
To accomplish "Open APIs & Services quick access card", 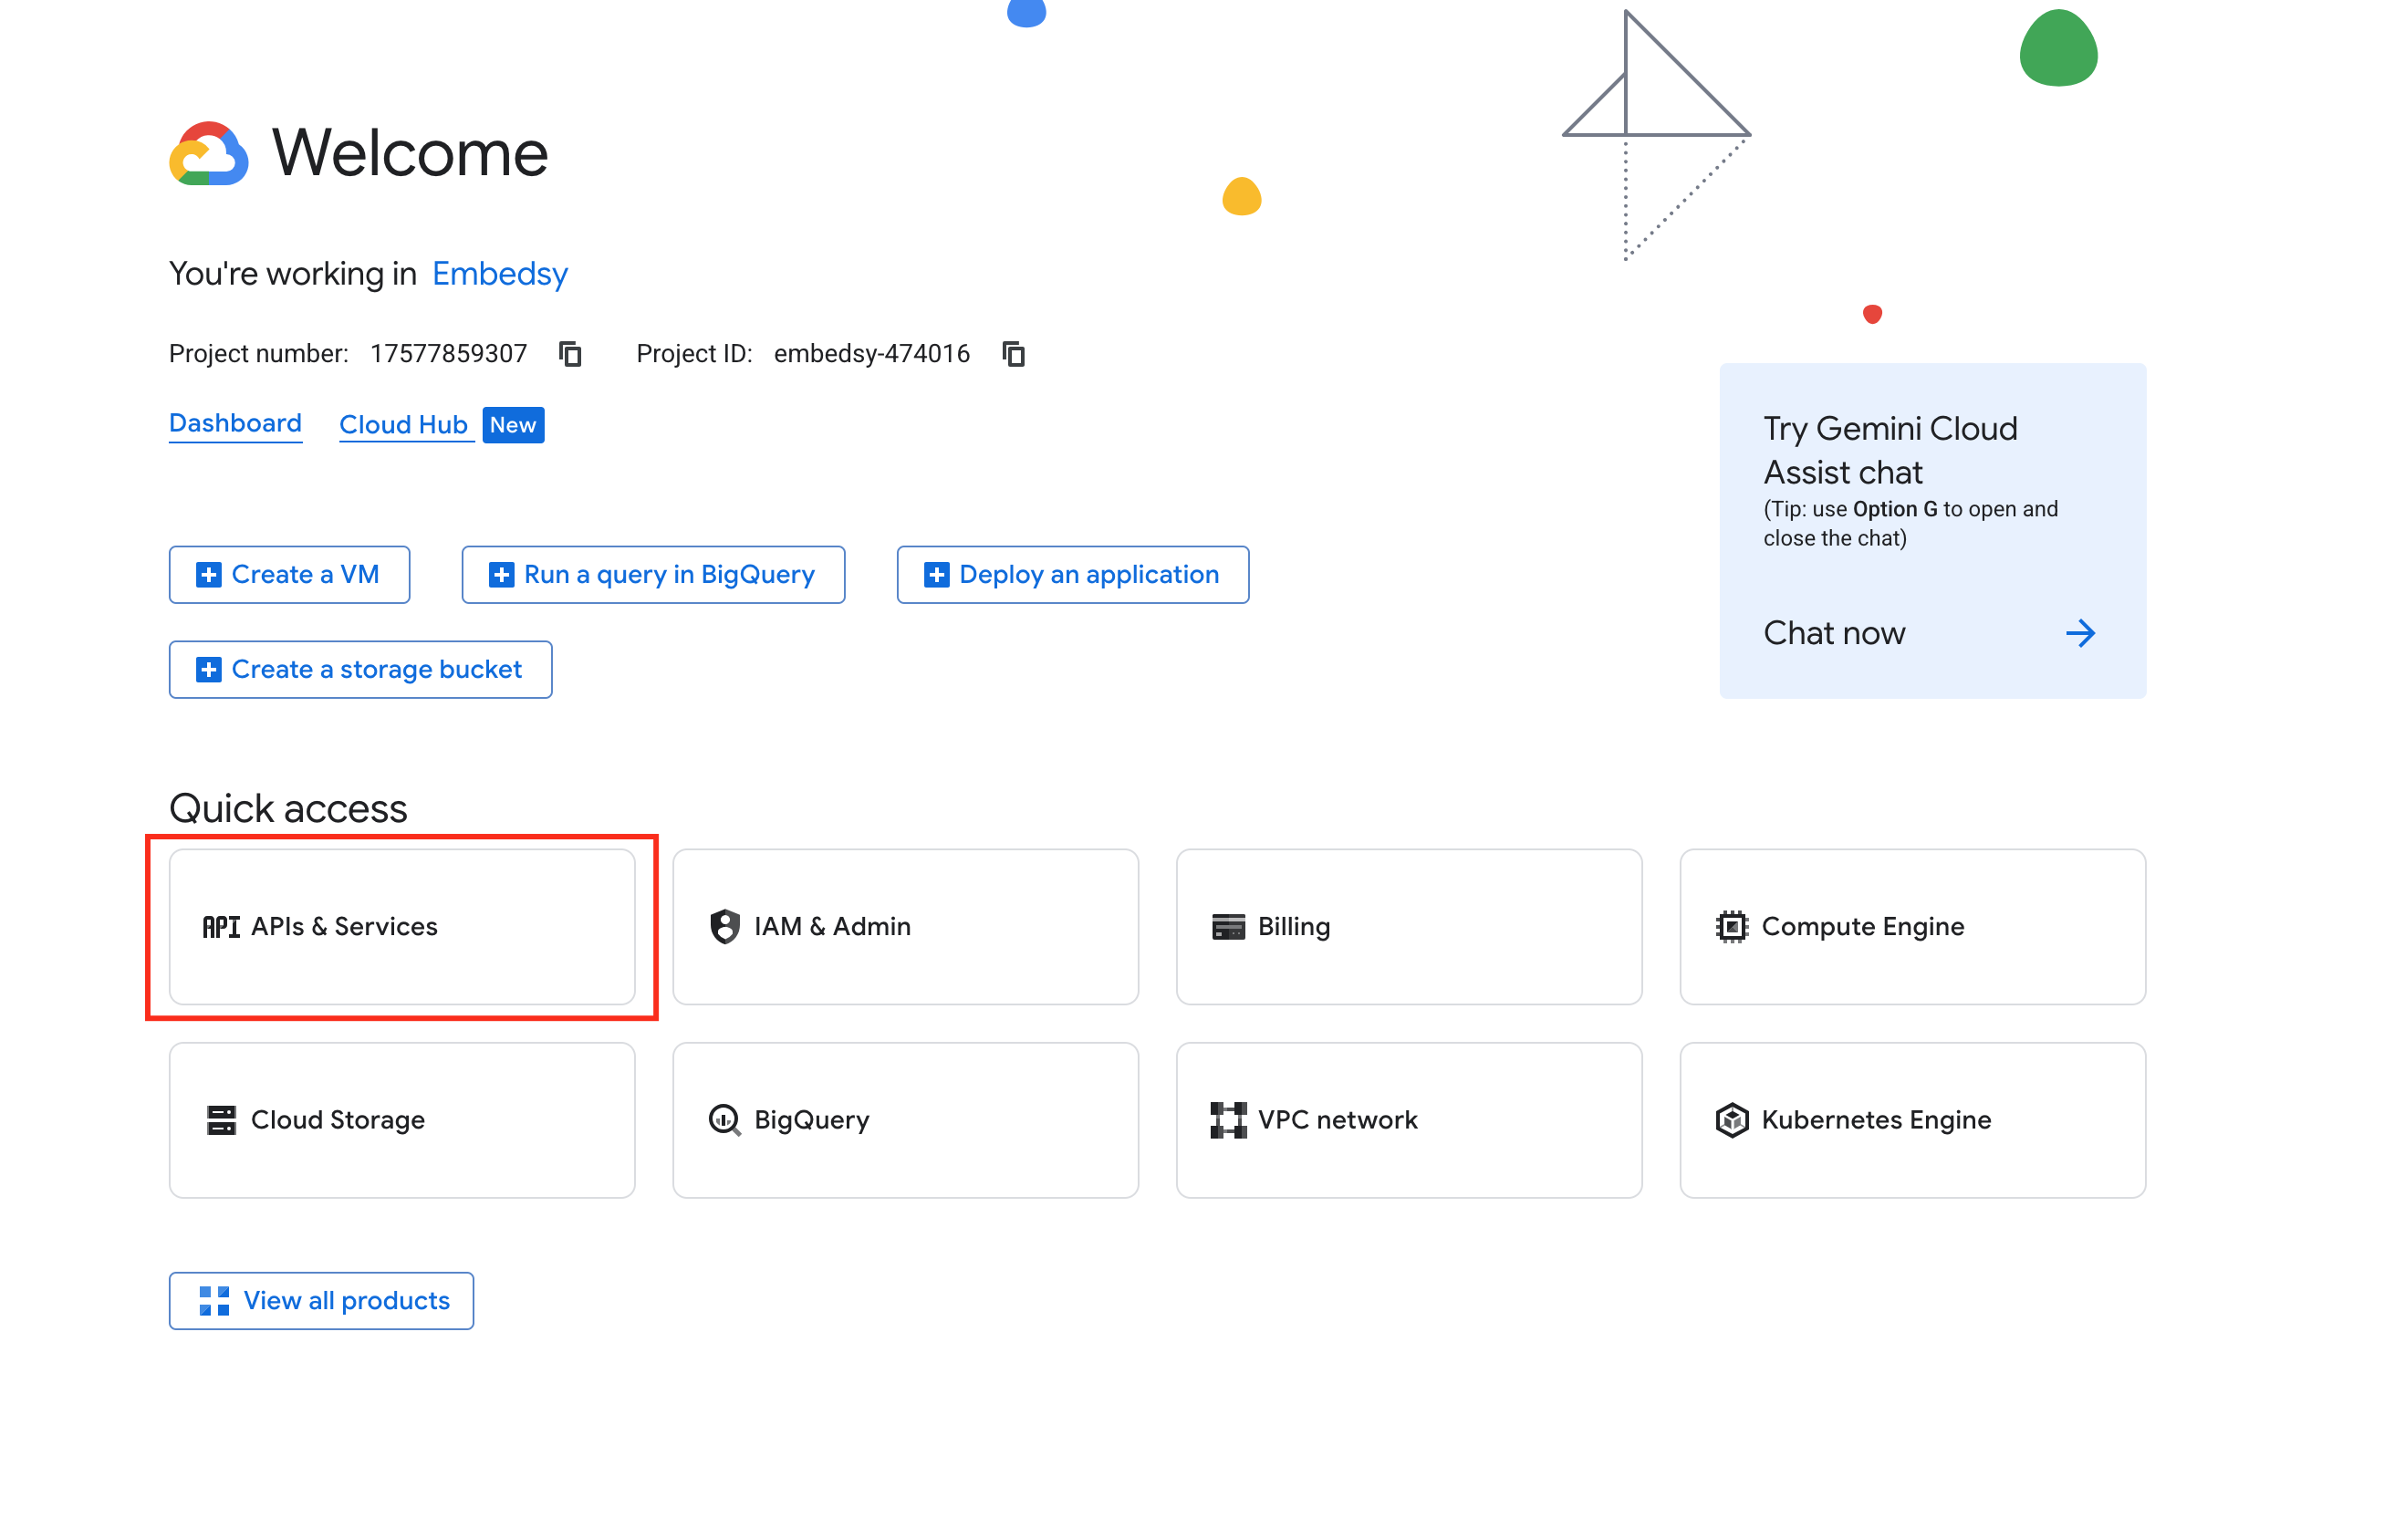I will pos(401,926).
